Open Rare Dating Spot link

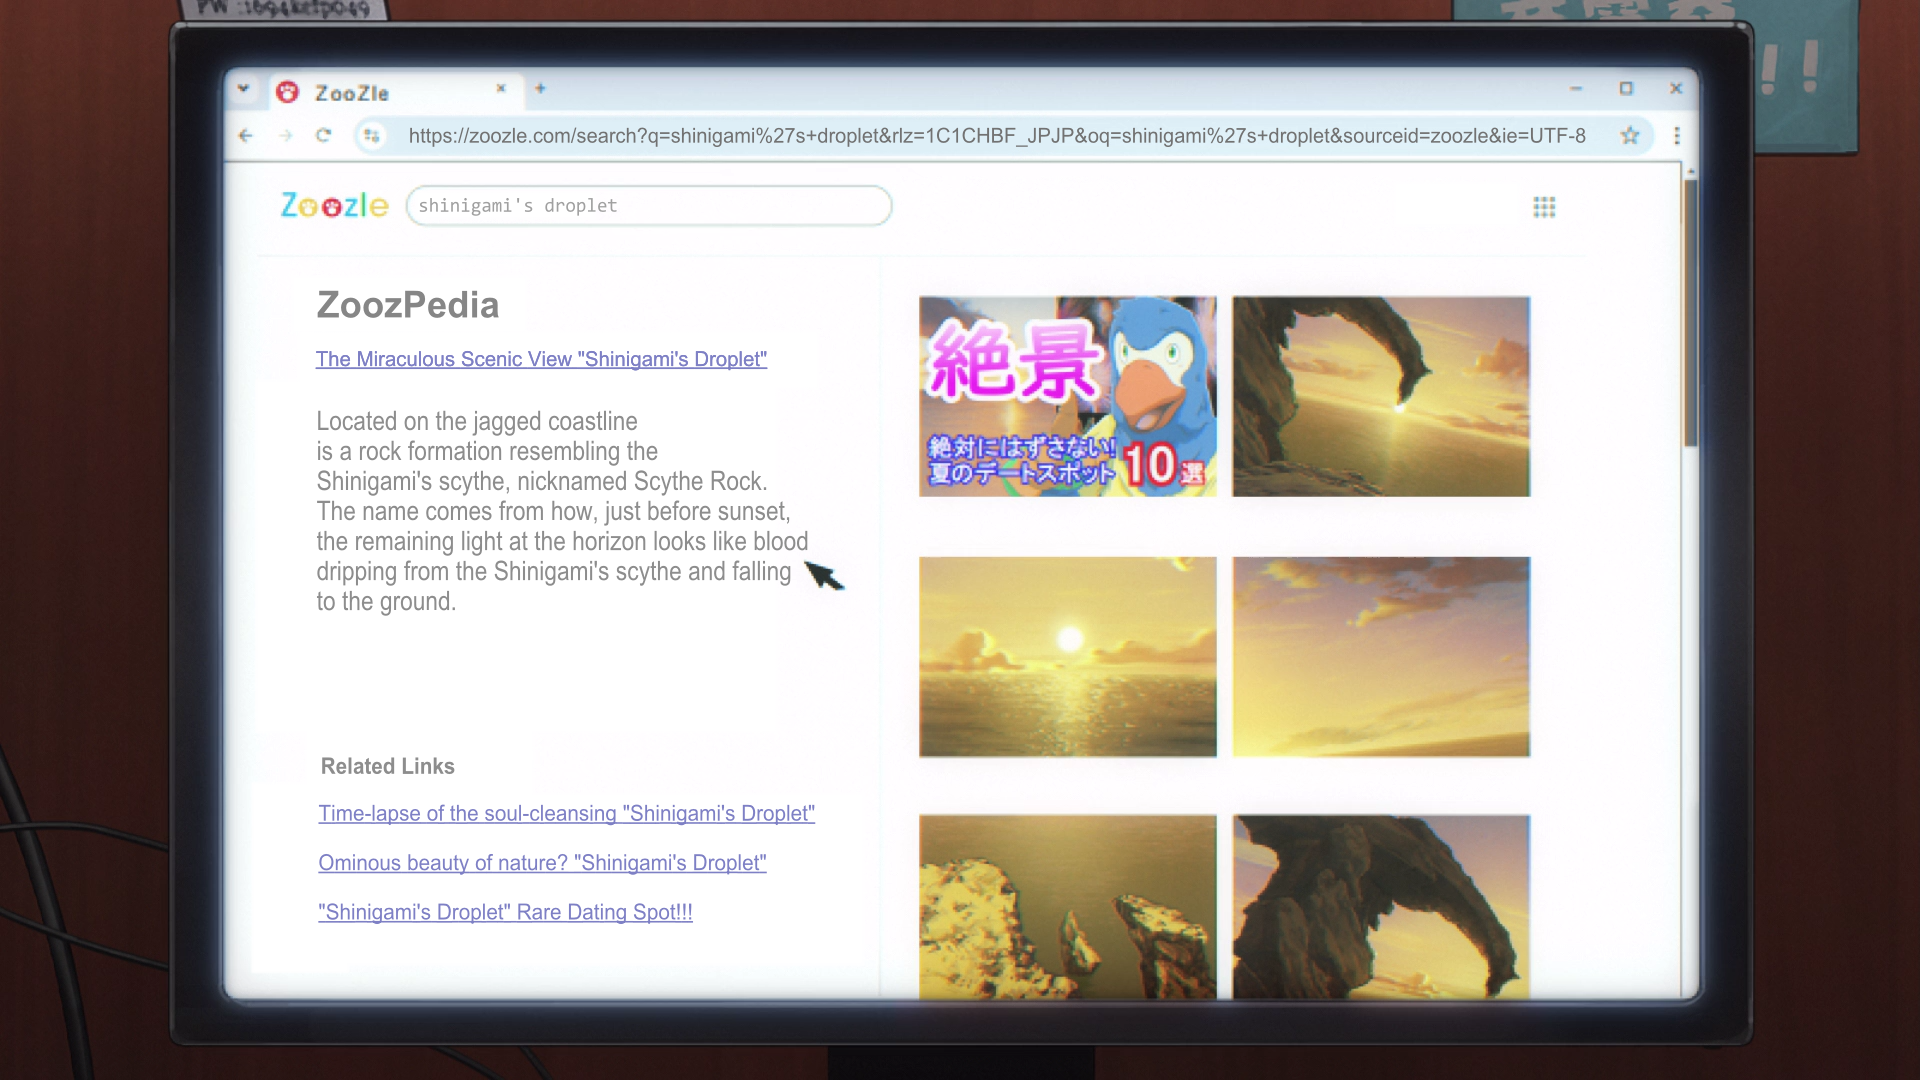pyautogui.click(x=505, y=912)
